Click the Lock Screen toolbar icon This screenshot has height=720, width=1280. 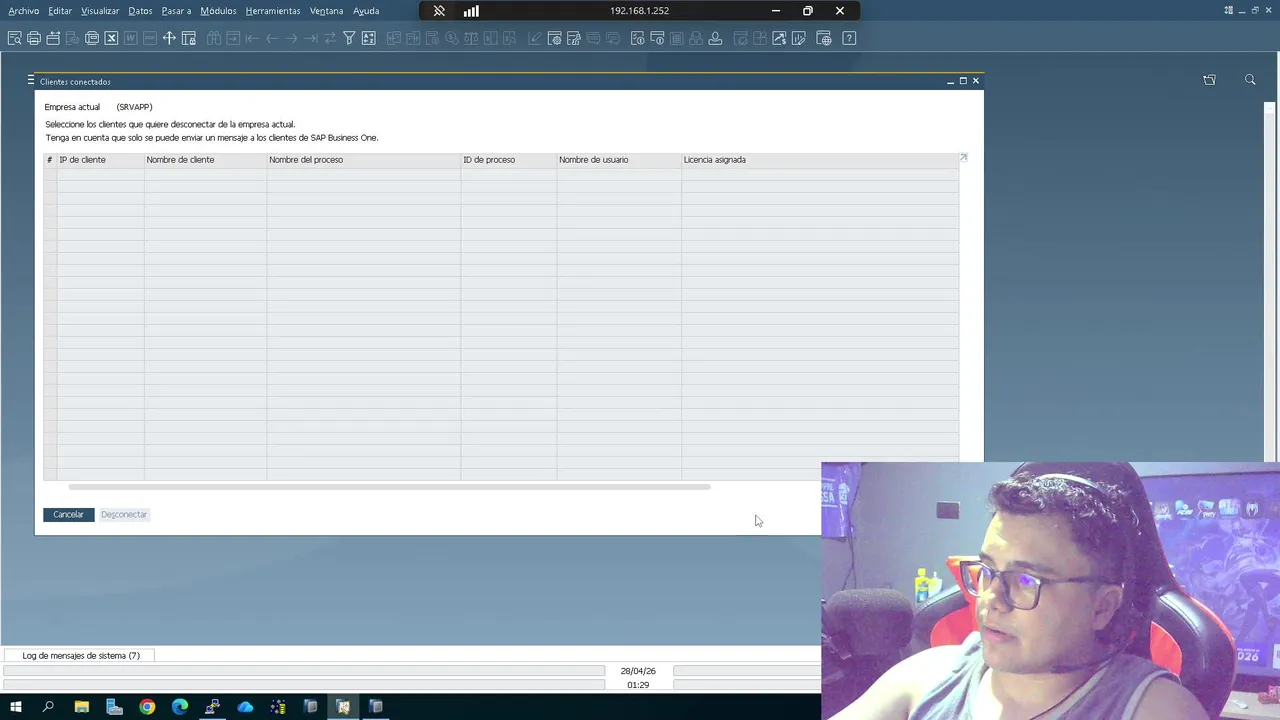click(x=188, y=38)
